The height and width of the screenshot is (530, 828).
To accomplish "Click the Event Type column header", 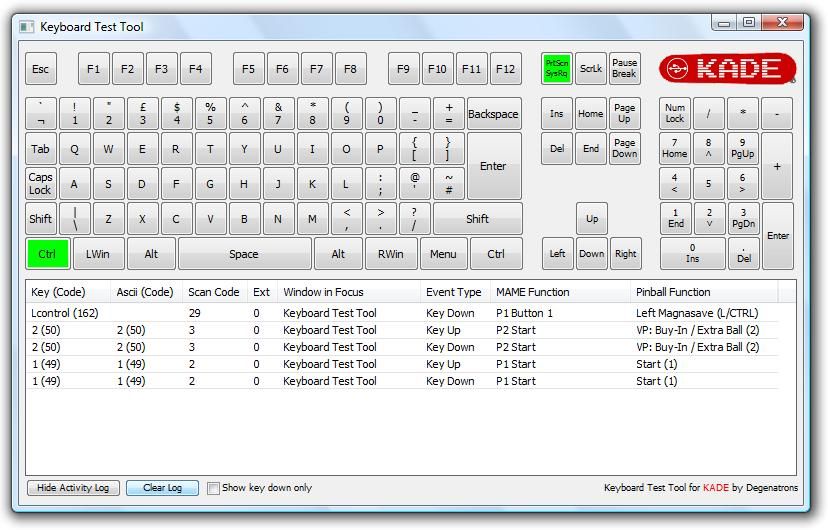I will (454, 292).
